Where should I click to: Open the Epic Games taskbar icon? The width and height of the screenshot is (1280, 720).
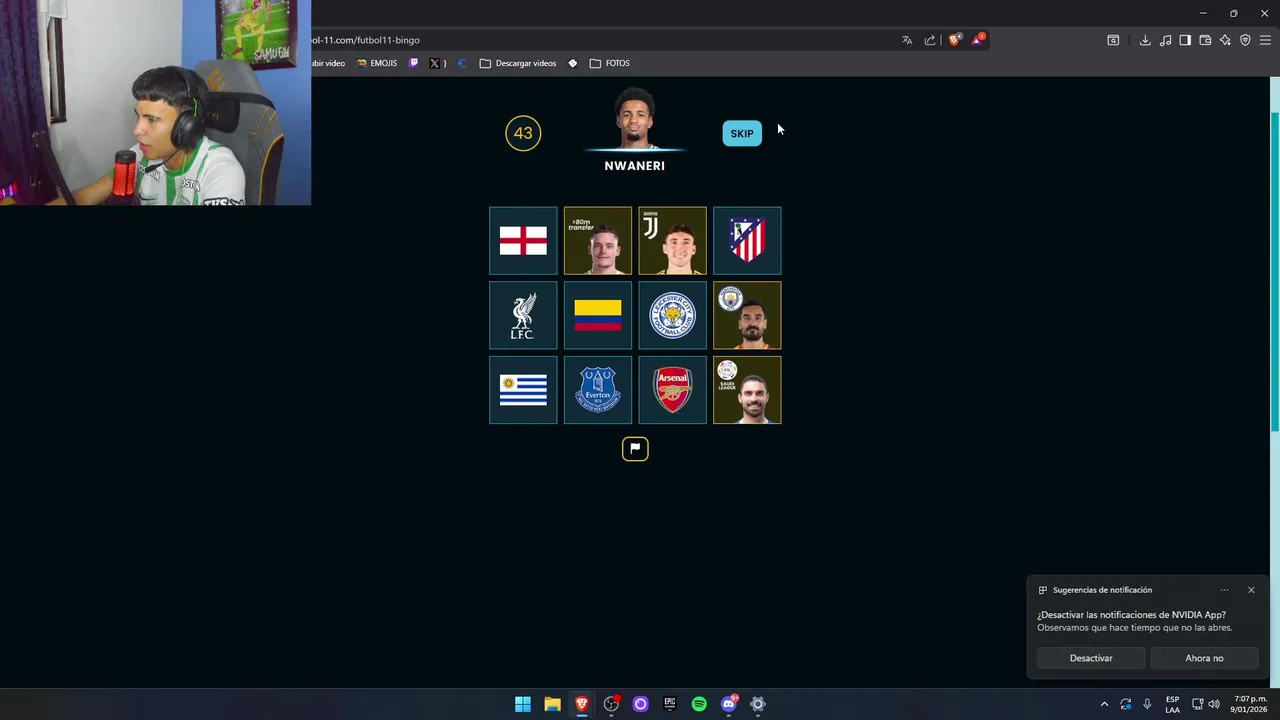(670, 704)
